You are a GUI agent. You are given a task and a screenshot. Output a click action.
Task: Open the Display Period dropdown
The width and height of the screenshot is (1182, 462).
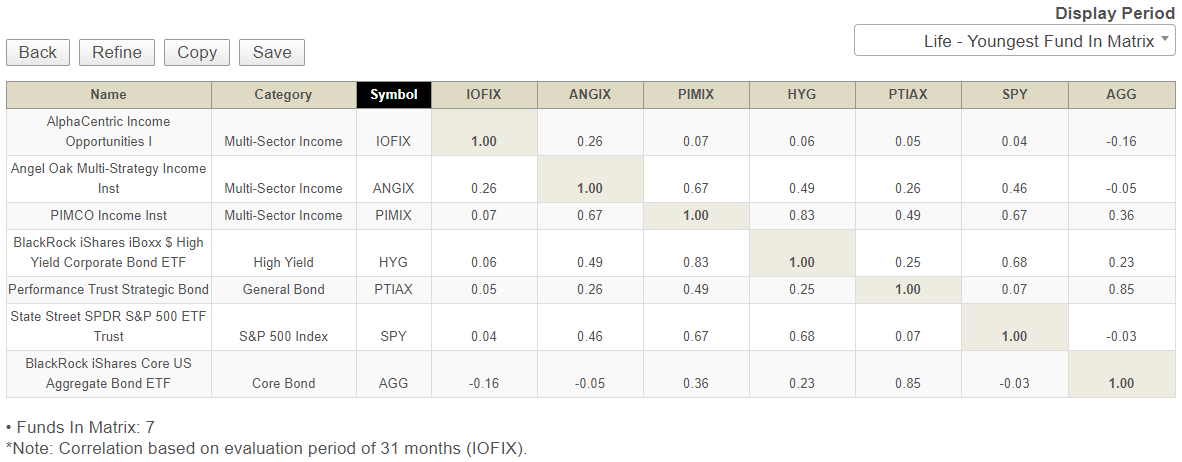pos(1013,41)
